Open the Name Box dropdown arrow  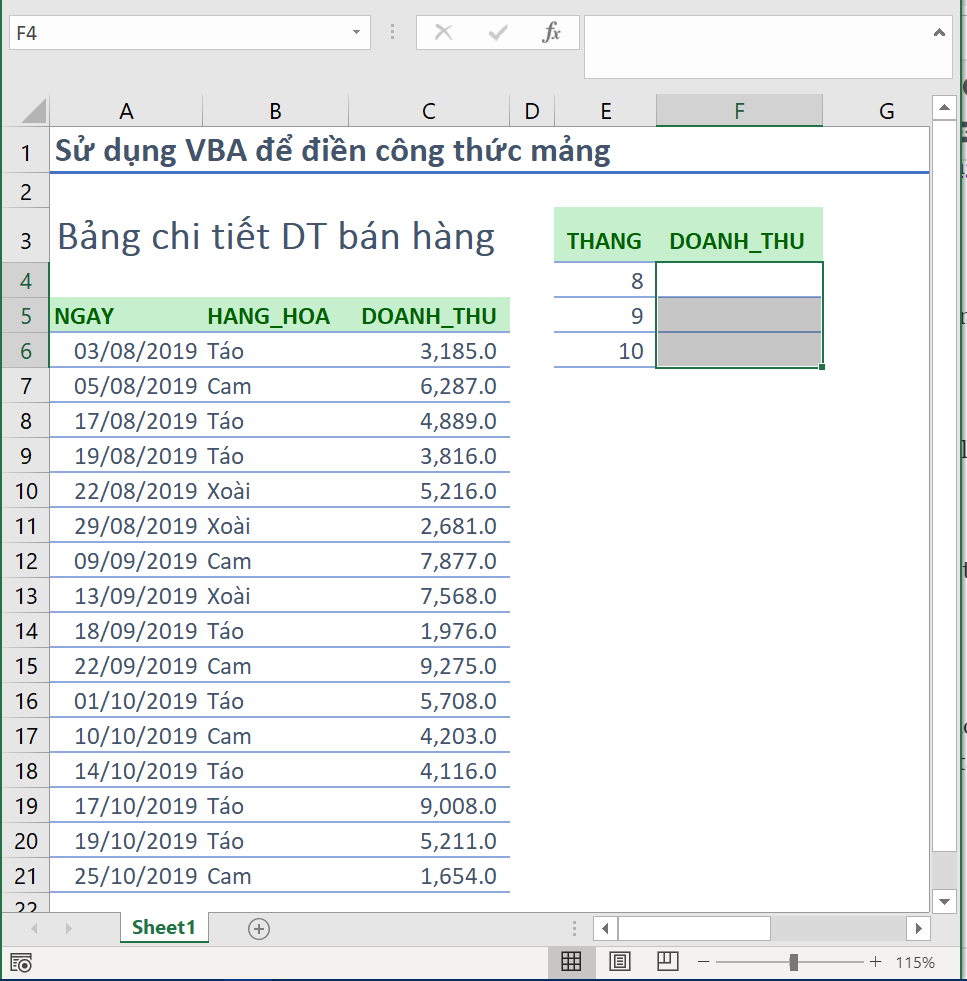(x=357, y=33)
